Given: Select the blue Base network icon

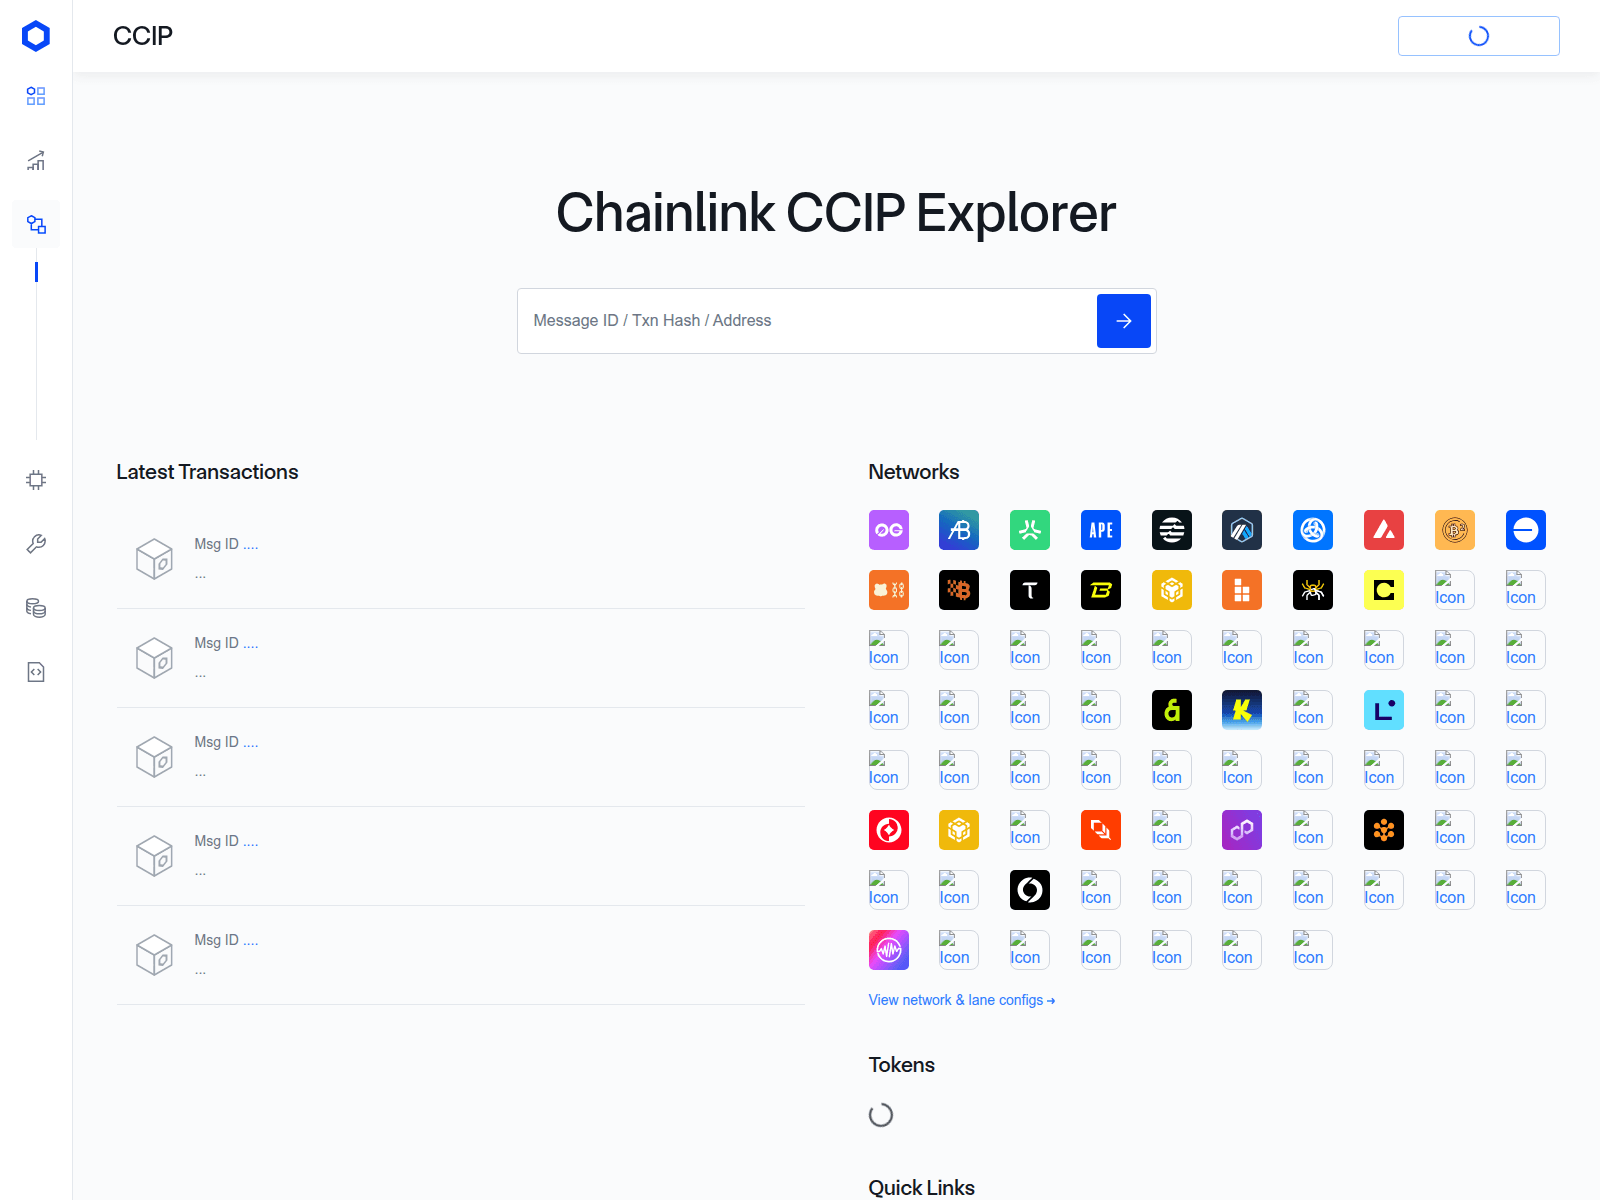Looking at the screenshot, I should tap(1526, 530).
